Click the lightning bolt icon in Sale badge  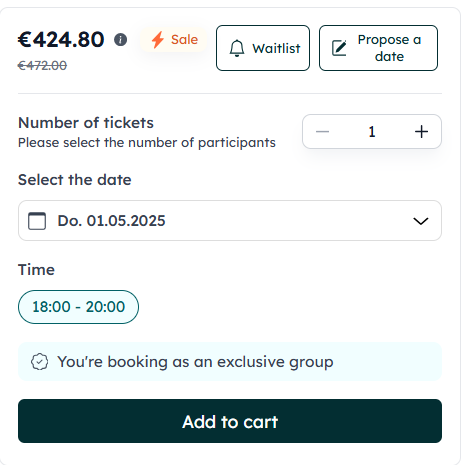[158, 40]
